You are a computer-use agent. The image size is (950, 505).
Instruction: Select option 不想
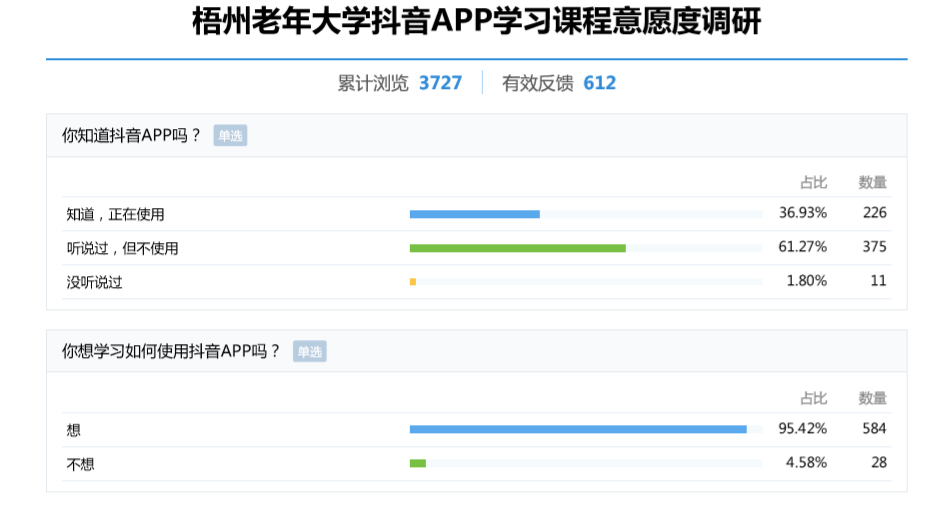point(81,464)
